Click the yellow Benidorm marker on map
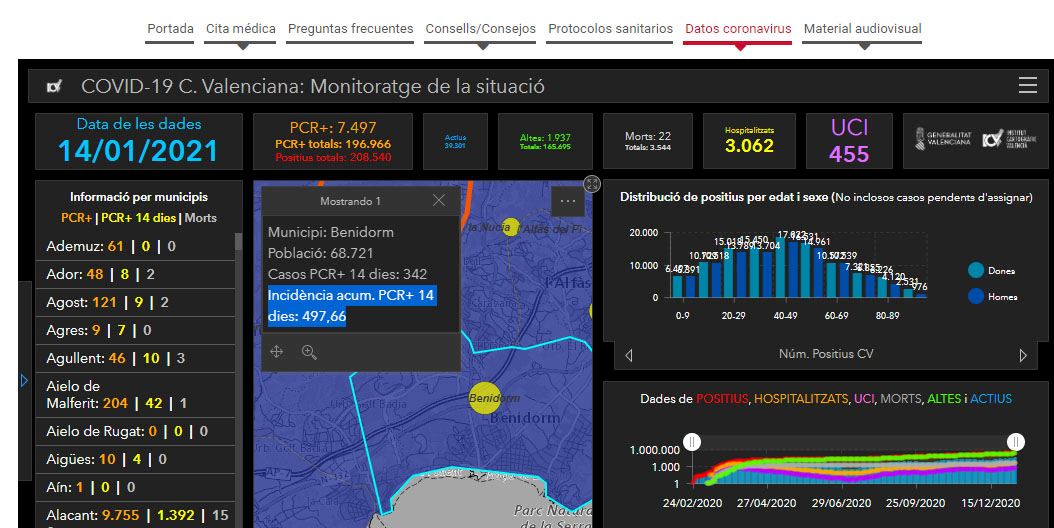The height and width of the screenshot is (528, 1054). (484, 397)
